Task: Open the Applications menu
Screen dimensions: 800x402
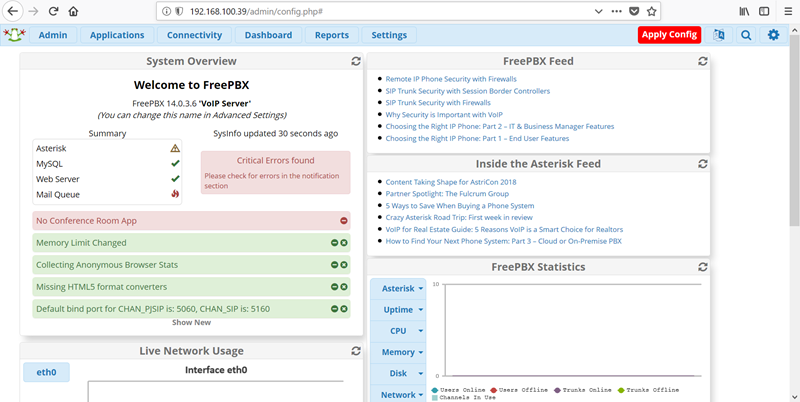Action: (x=117, y=35)
